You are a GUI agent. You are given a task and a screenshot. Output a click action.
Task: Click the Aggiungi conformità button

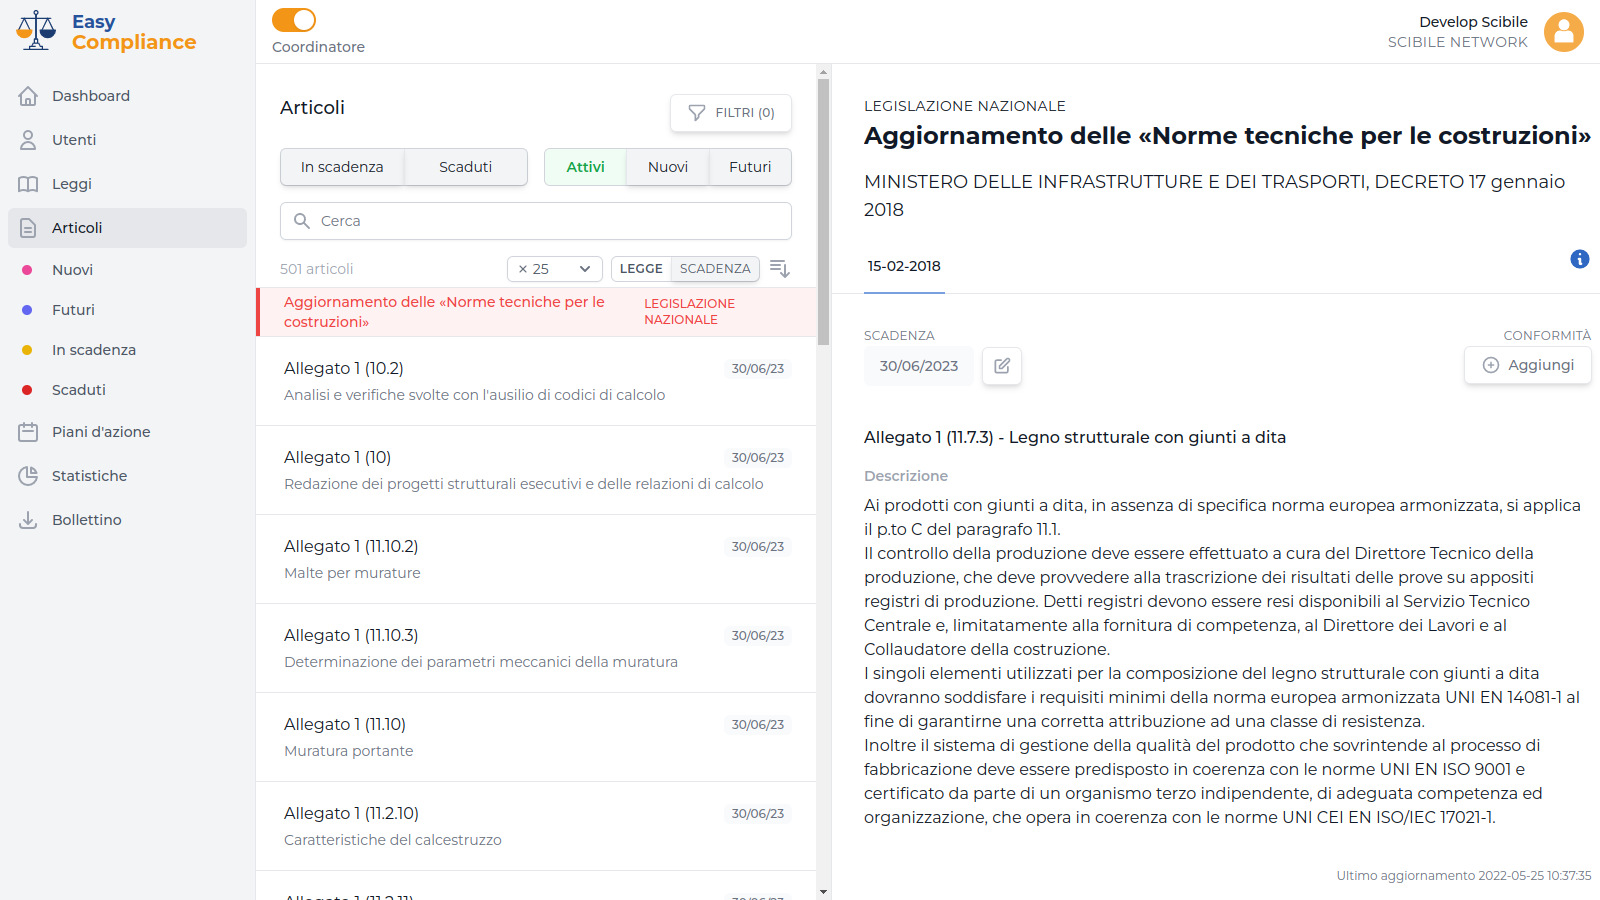coord(1527,365)
